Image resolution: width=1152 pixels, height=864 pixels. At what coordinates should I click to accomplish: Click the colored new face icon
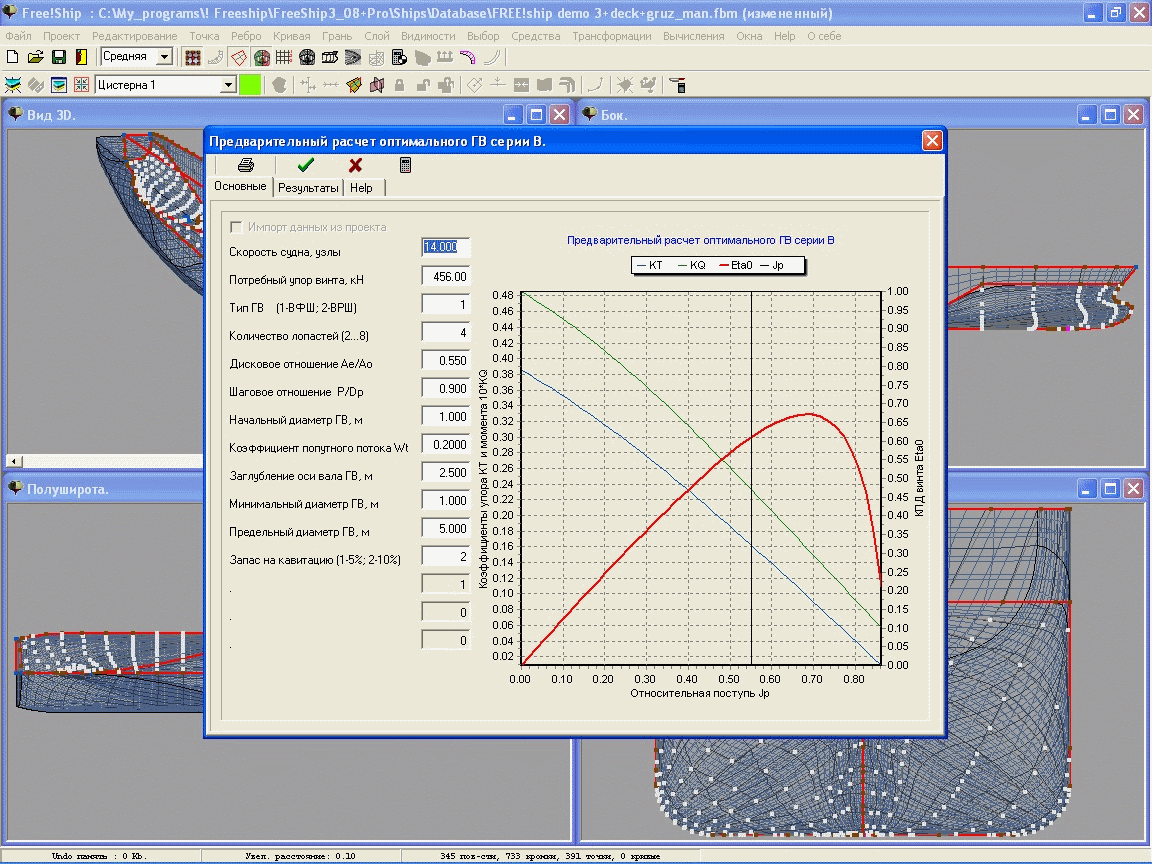pos(354,85)
